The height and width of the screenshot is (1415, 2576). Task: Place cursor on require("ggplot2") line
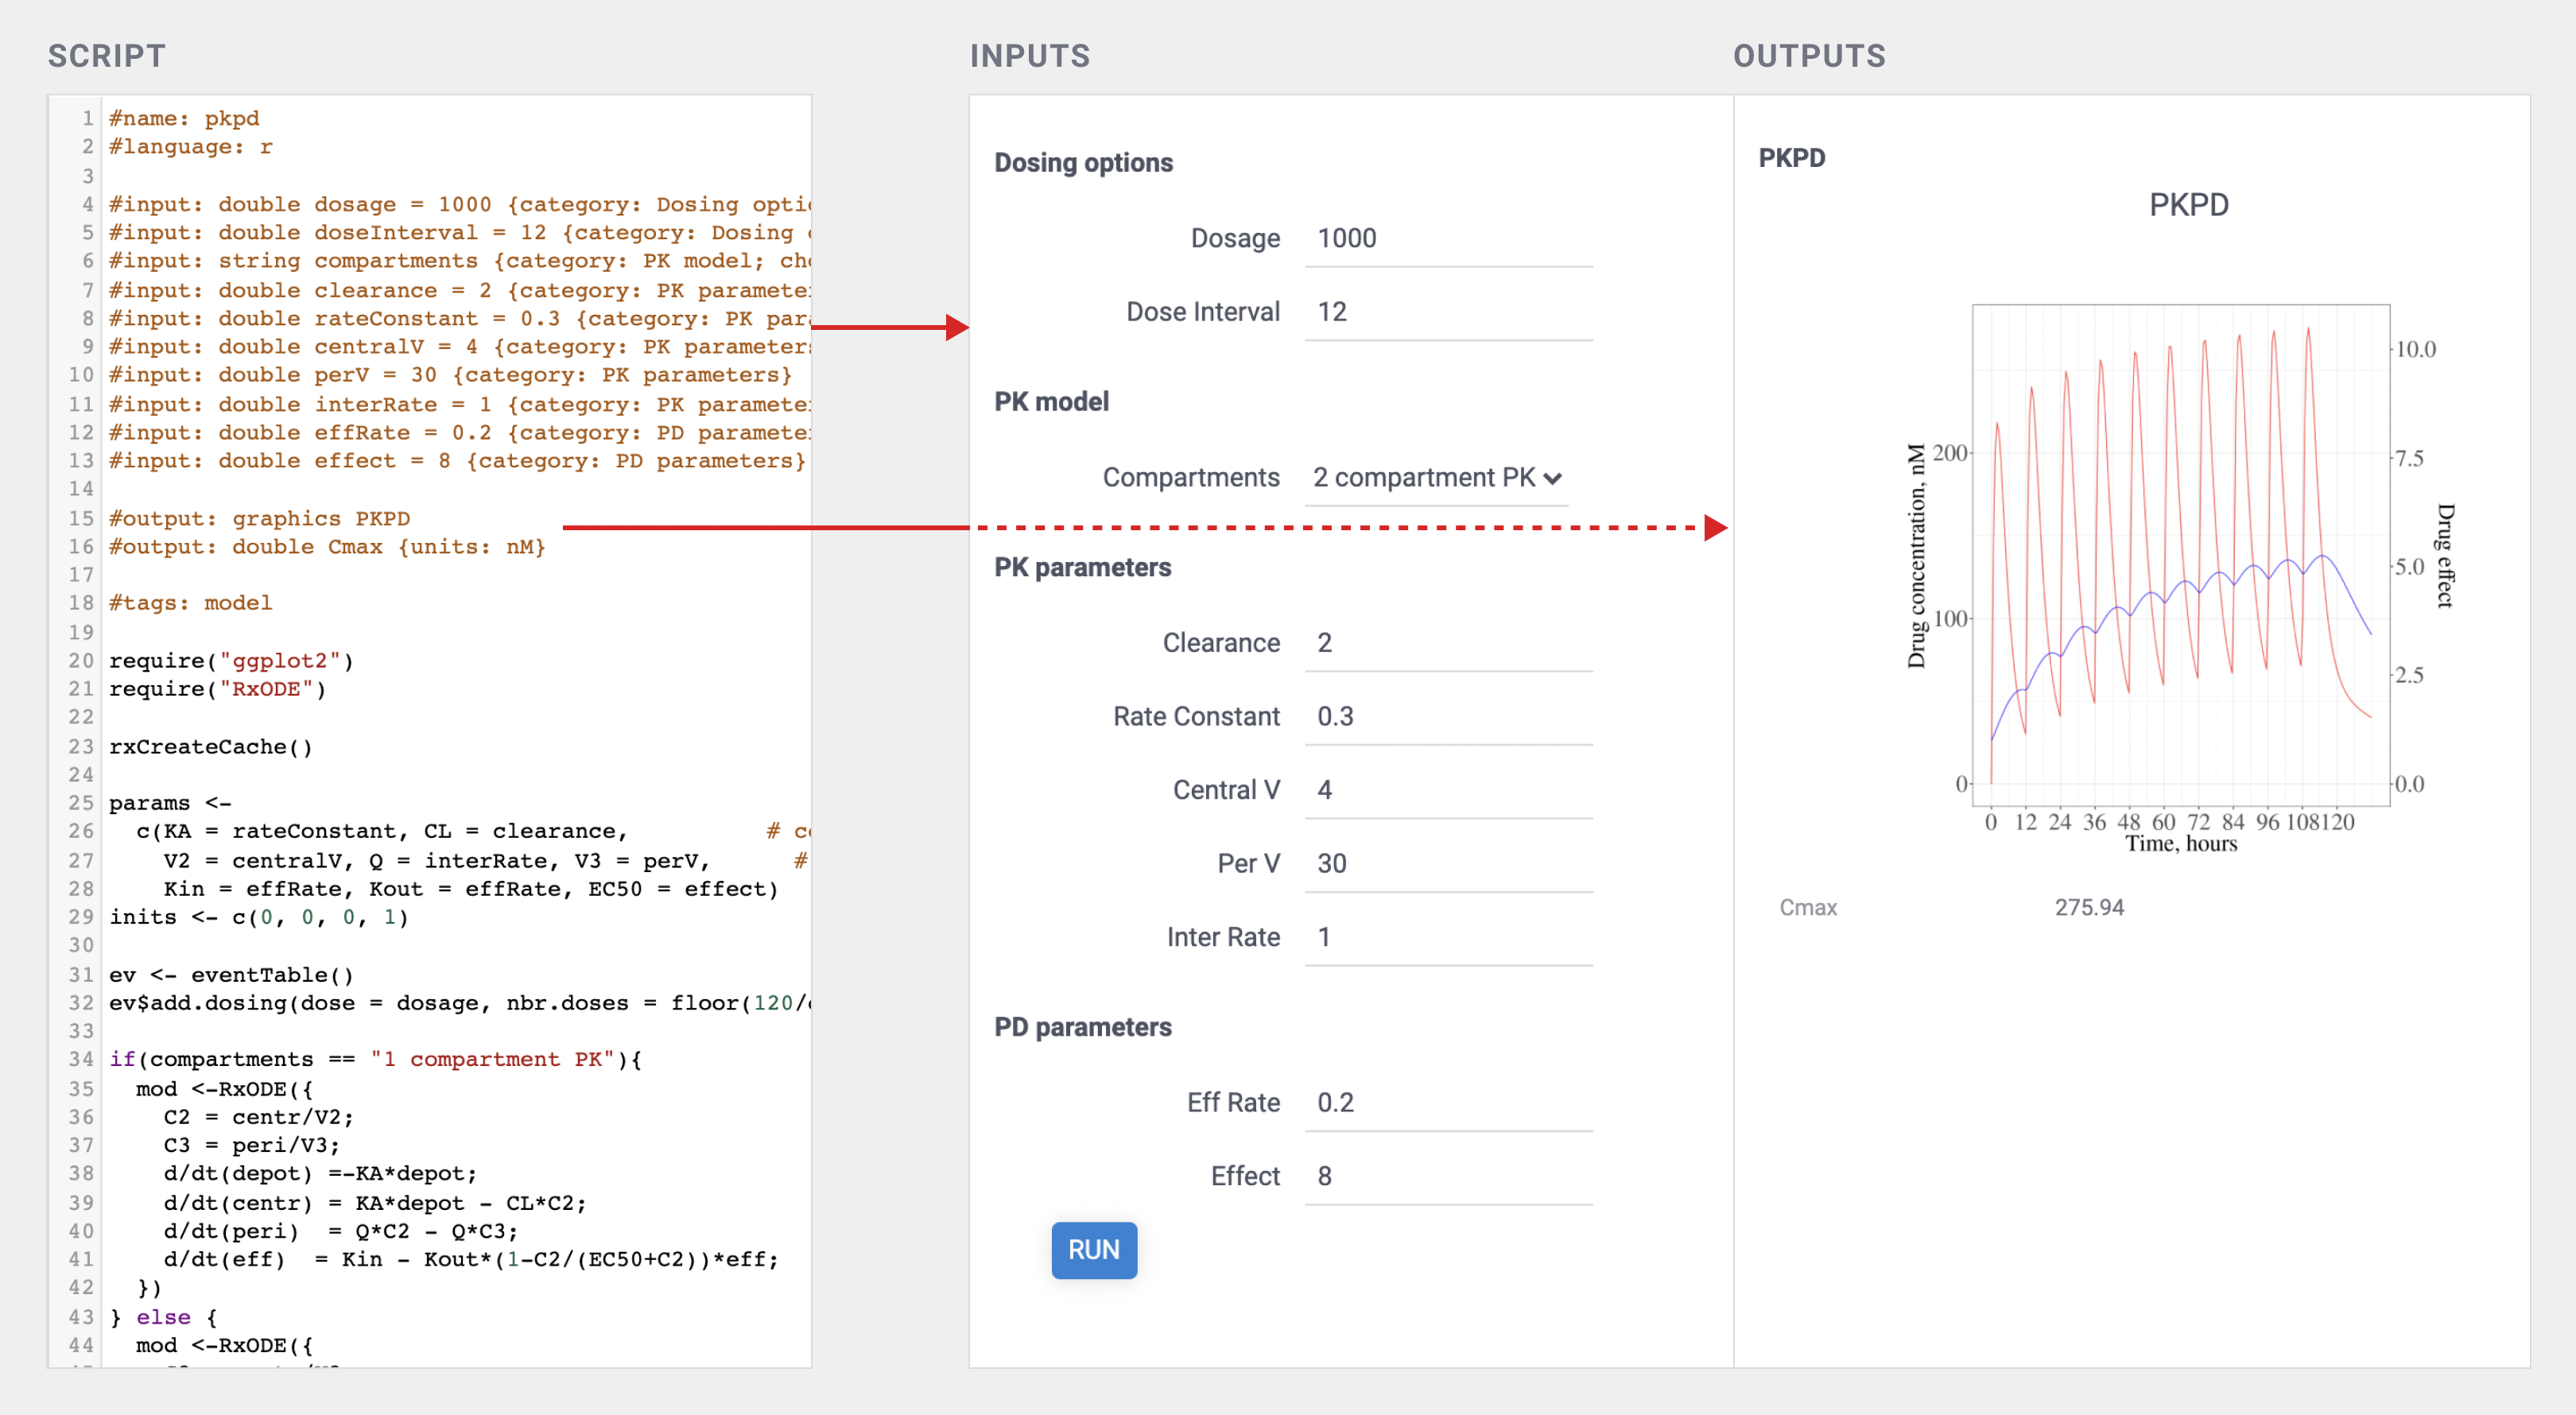click(x=231, y=660)
